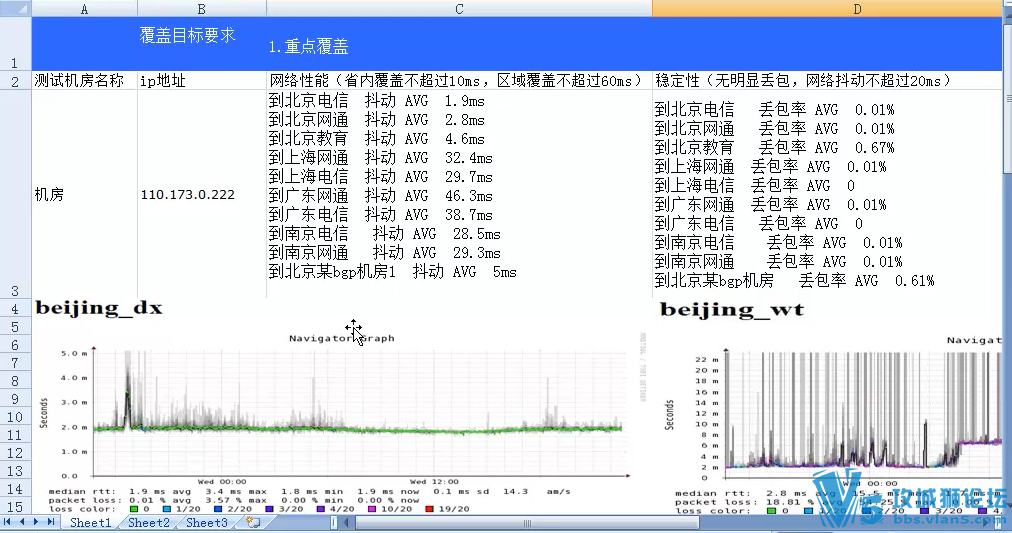Open the Sheet3 tab
The image size is (1012, 533).
(x=207, y=523)
